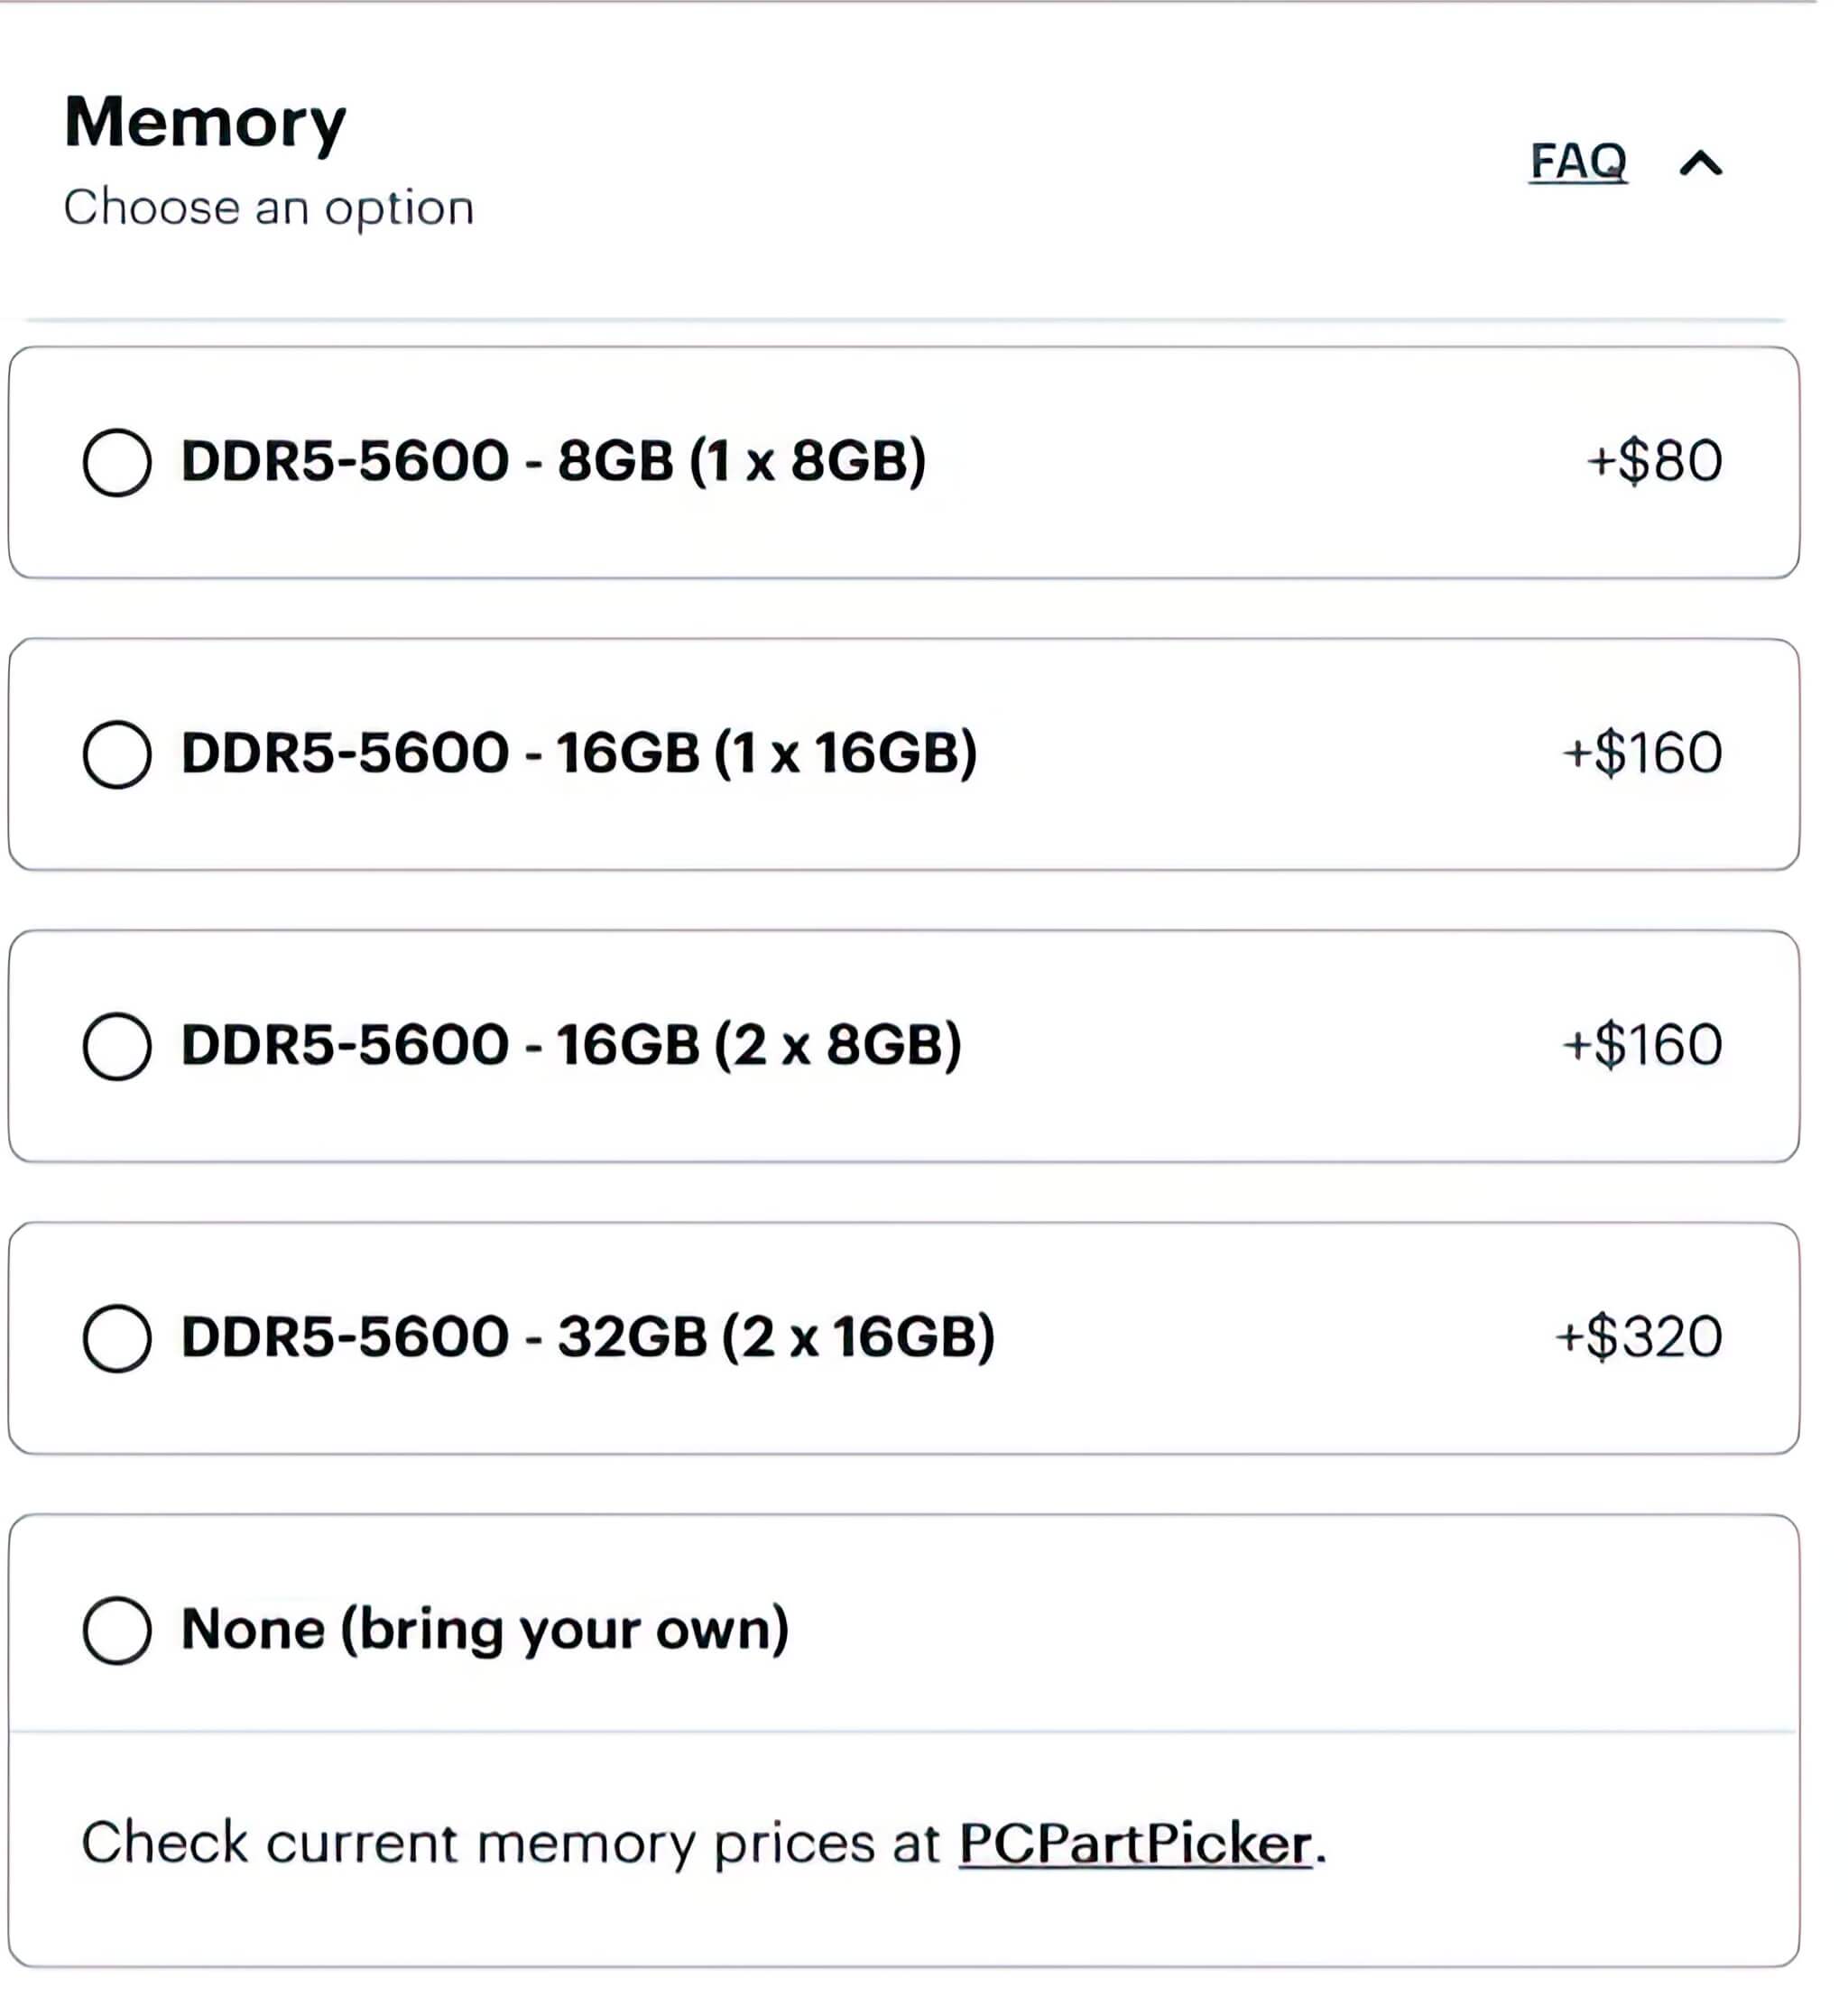
Task: Click the +$320 price on 32GB option
Action: 1638,1337
